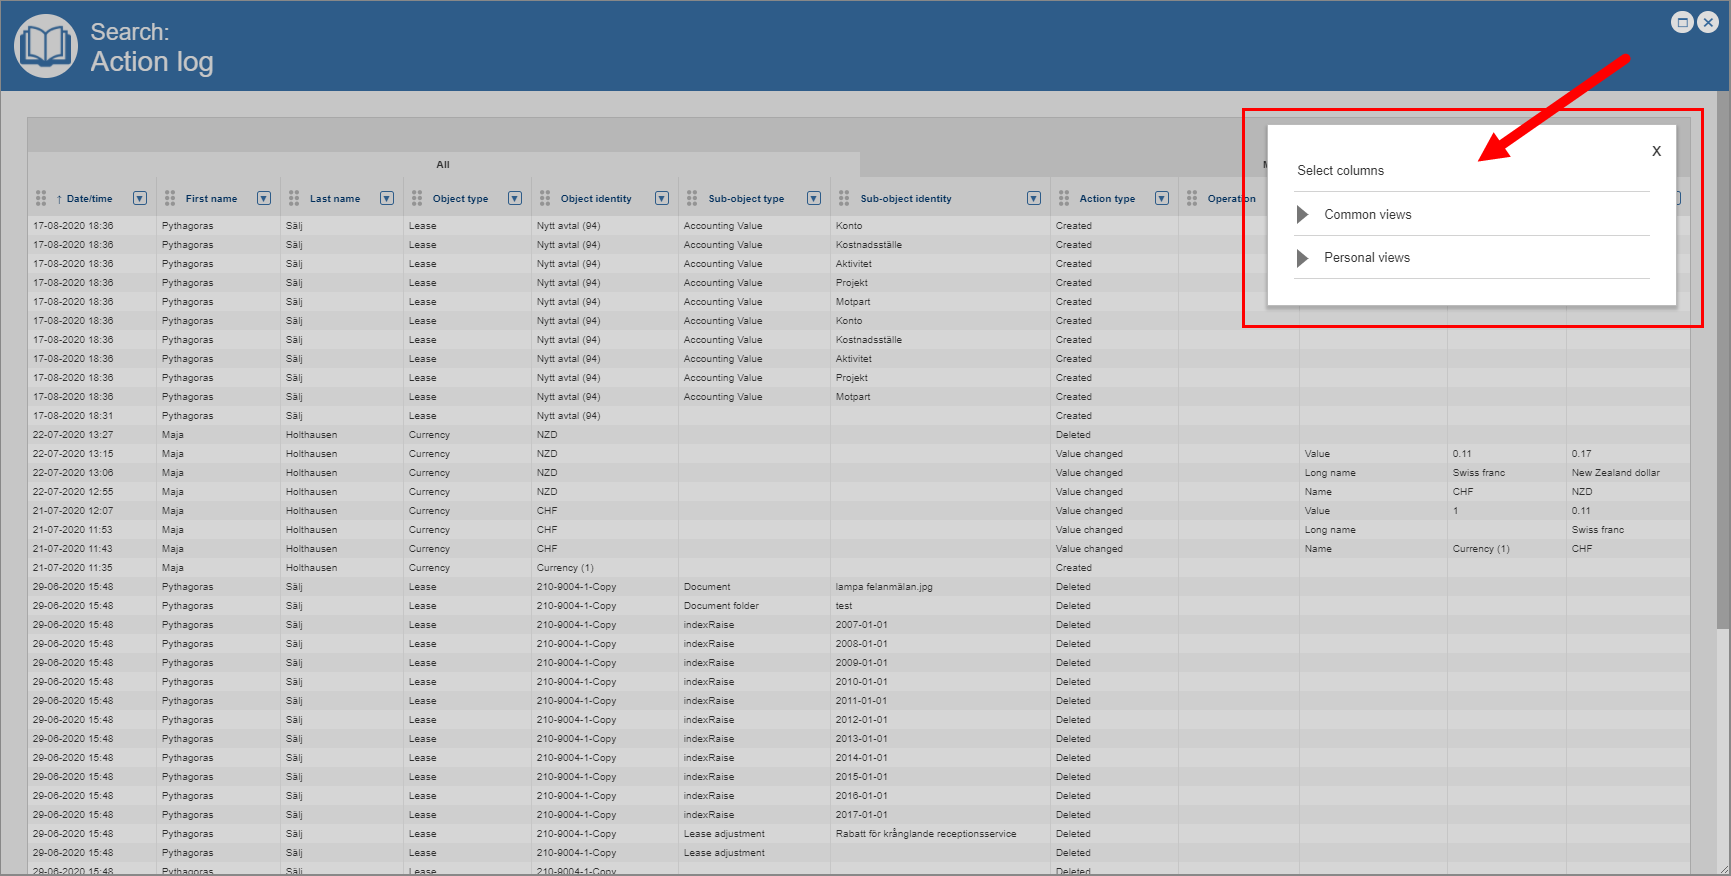
Task: Click the 'Document folder' sub-object cell
Action: pos(721,606)
